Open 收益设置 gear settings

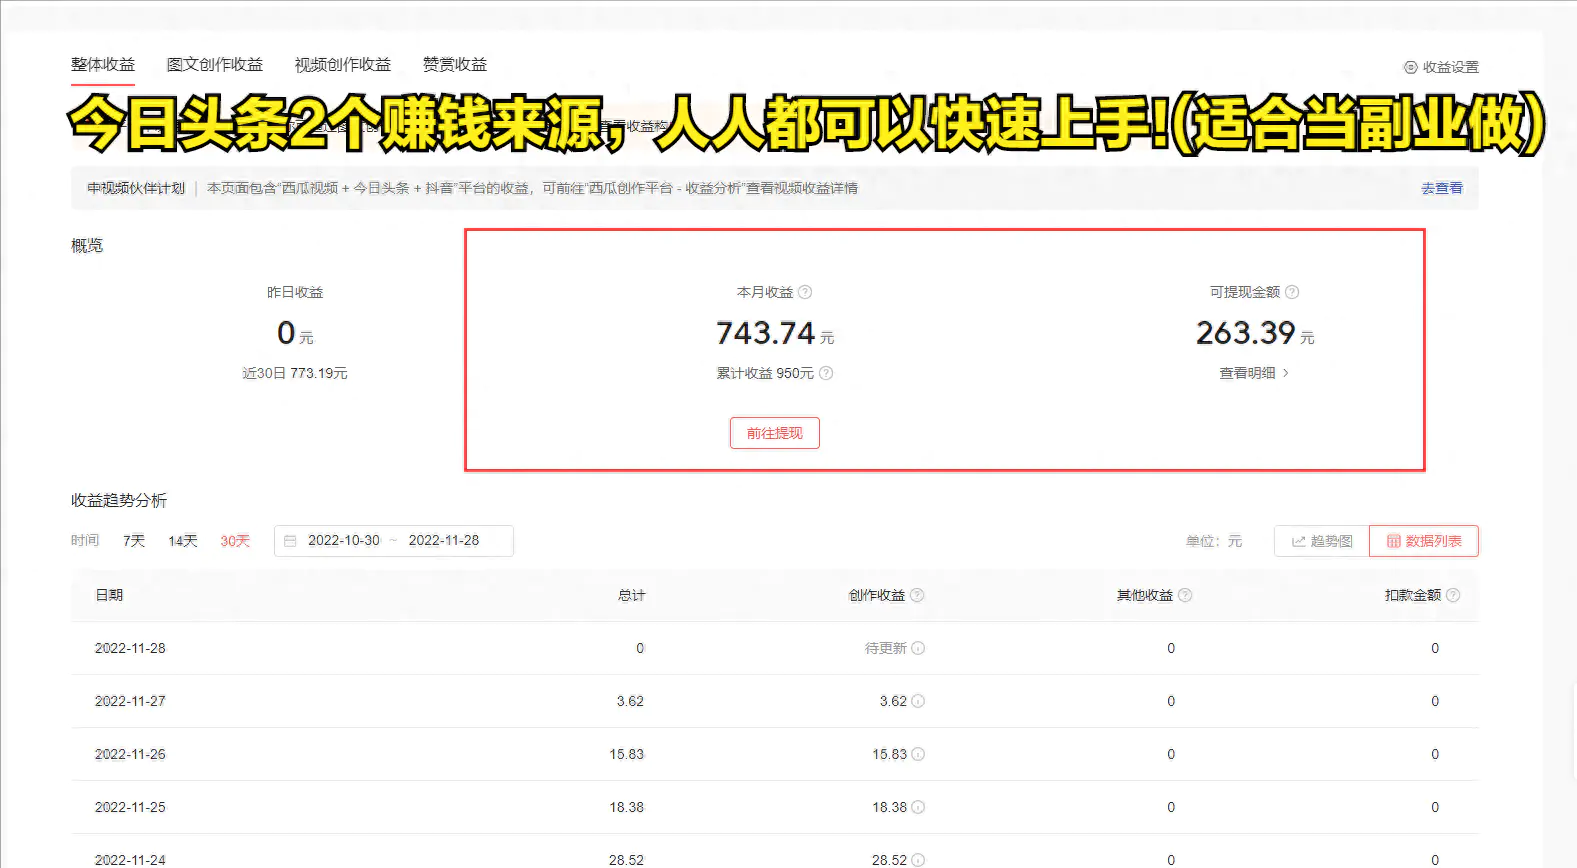[1441, 67]
